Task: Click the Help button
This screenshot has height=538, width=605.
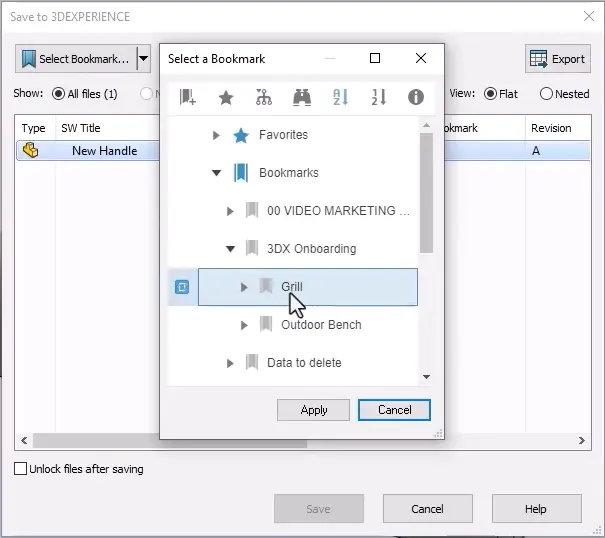Action: tap(537, 509)
